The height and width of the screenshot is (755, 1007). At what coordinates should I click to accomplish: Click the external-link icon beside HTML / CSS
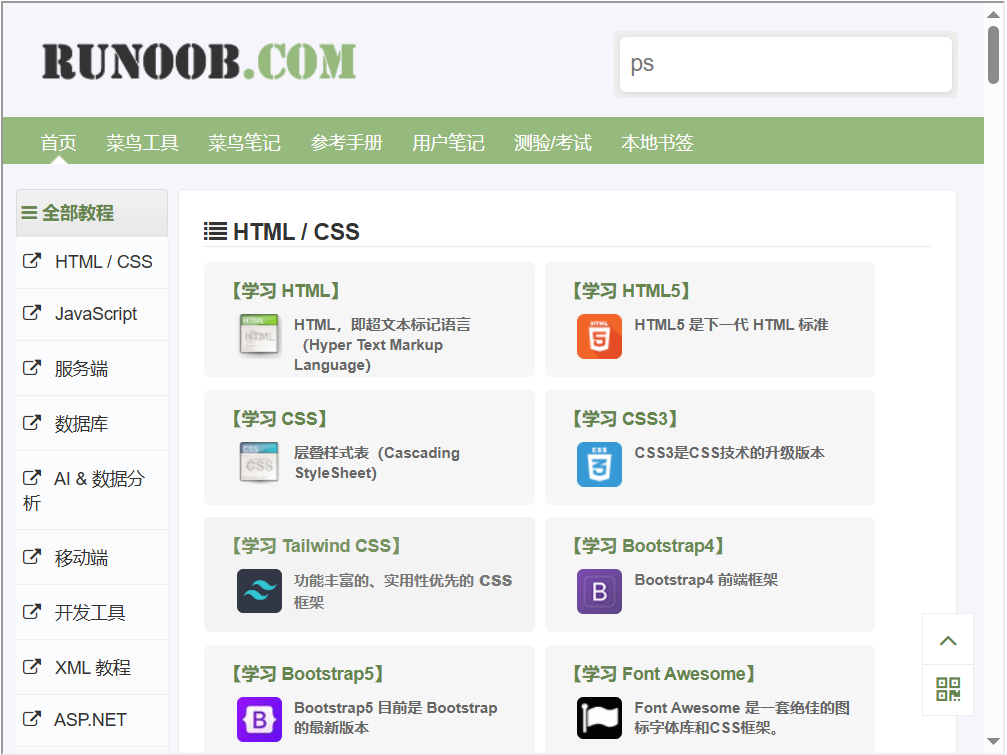[31, 261]
